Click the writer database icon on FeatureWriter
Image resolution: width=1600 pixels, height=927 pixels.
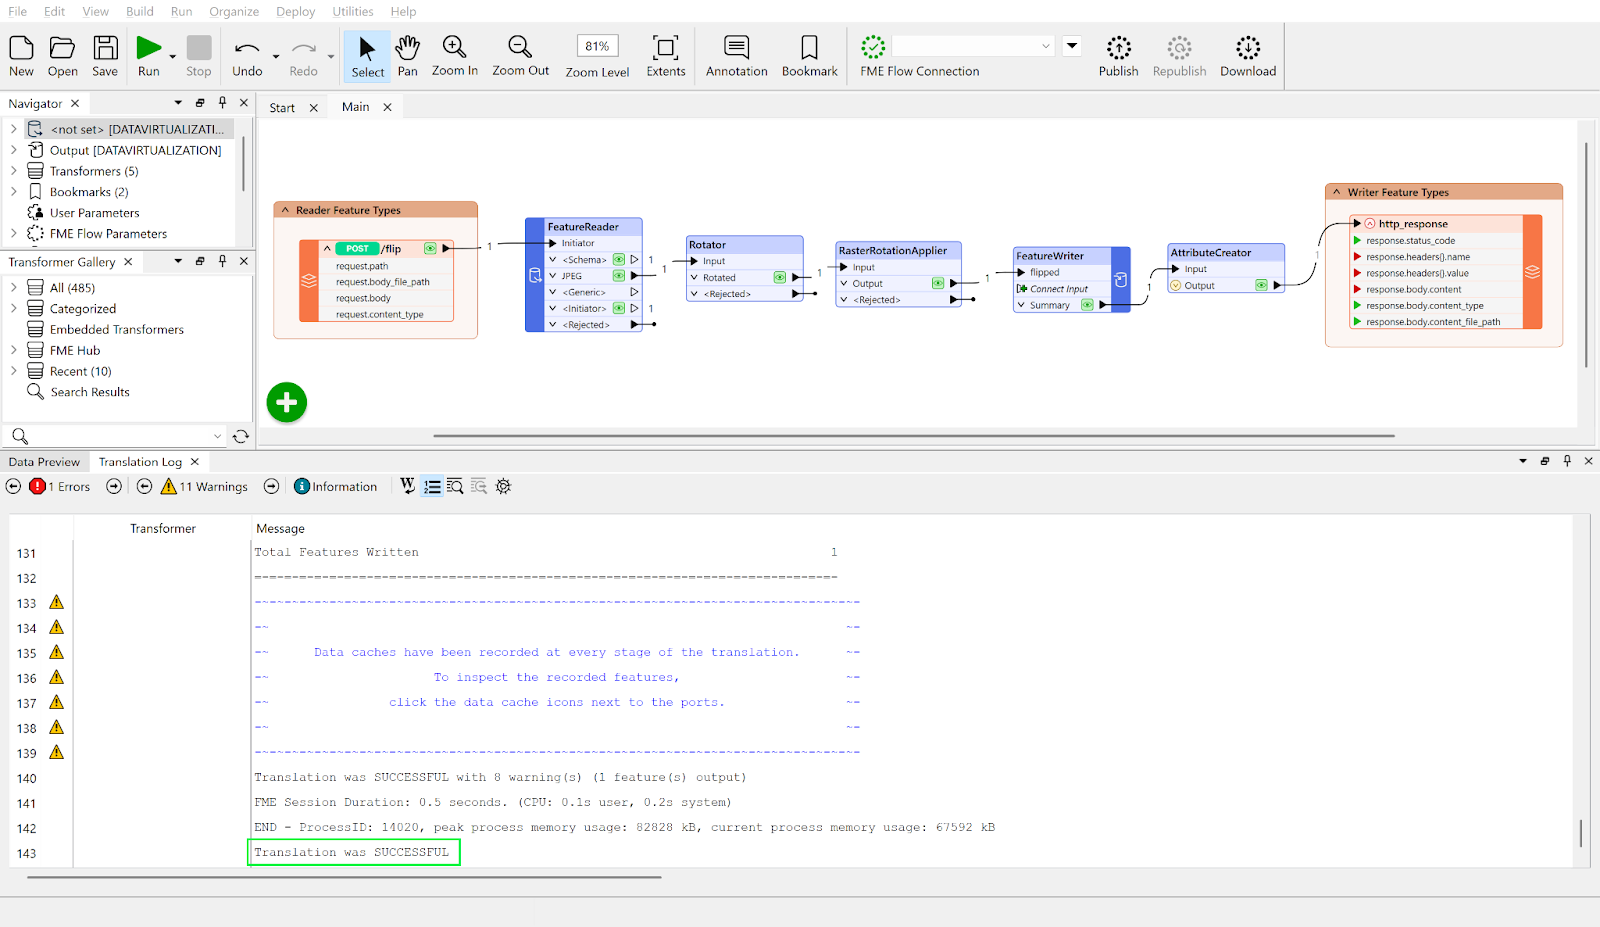pyautogui.click(x=1121, y=280)
